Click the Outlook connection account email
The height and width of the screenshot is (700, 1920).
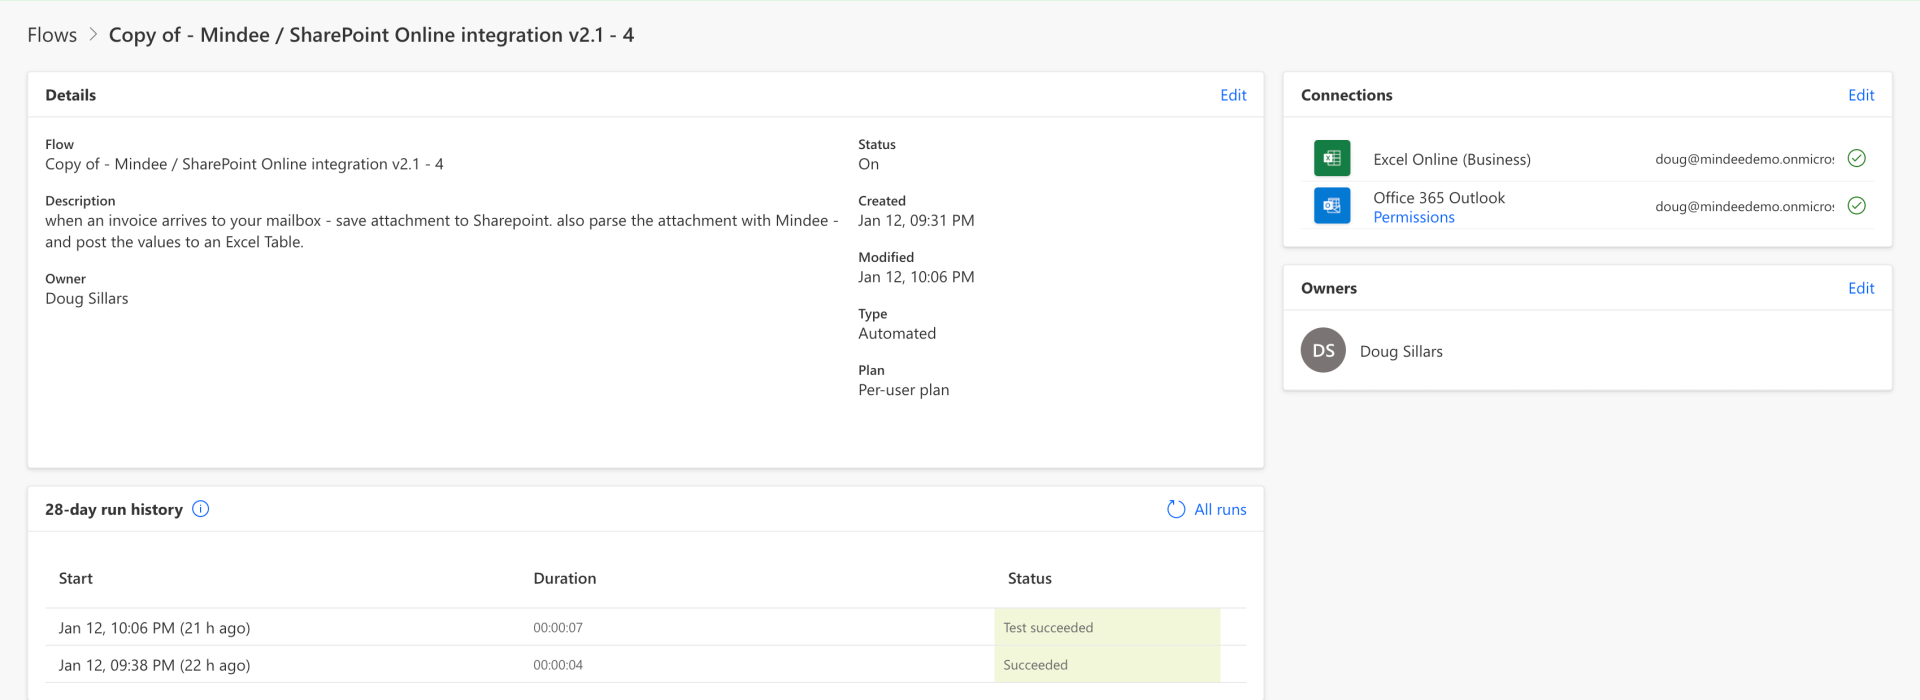point(1744,206)
